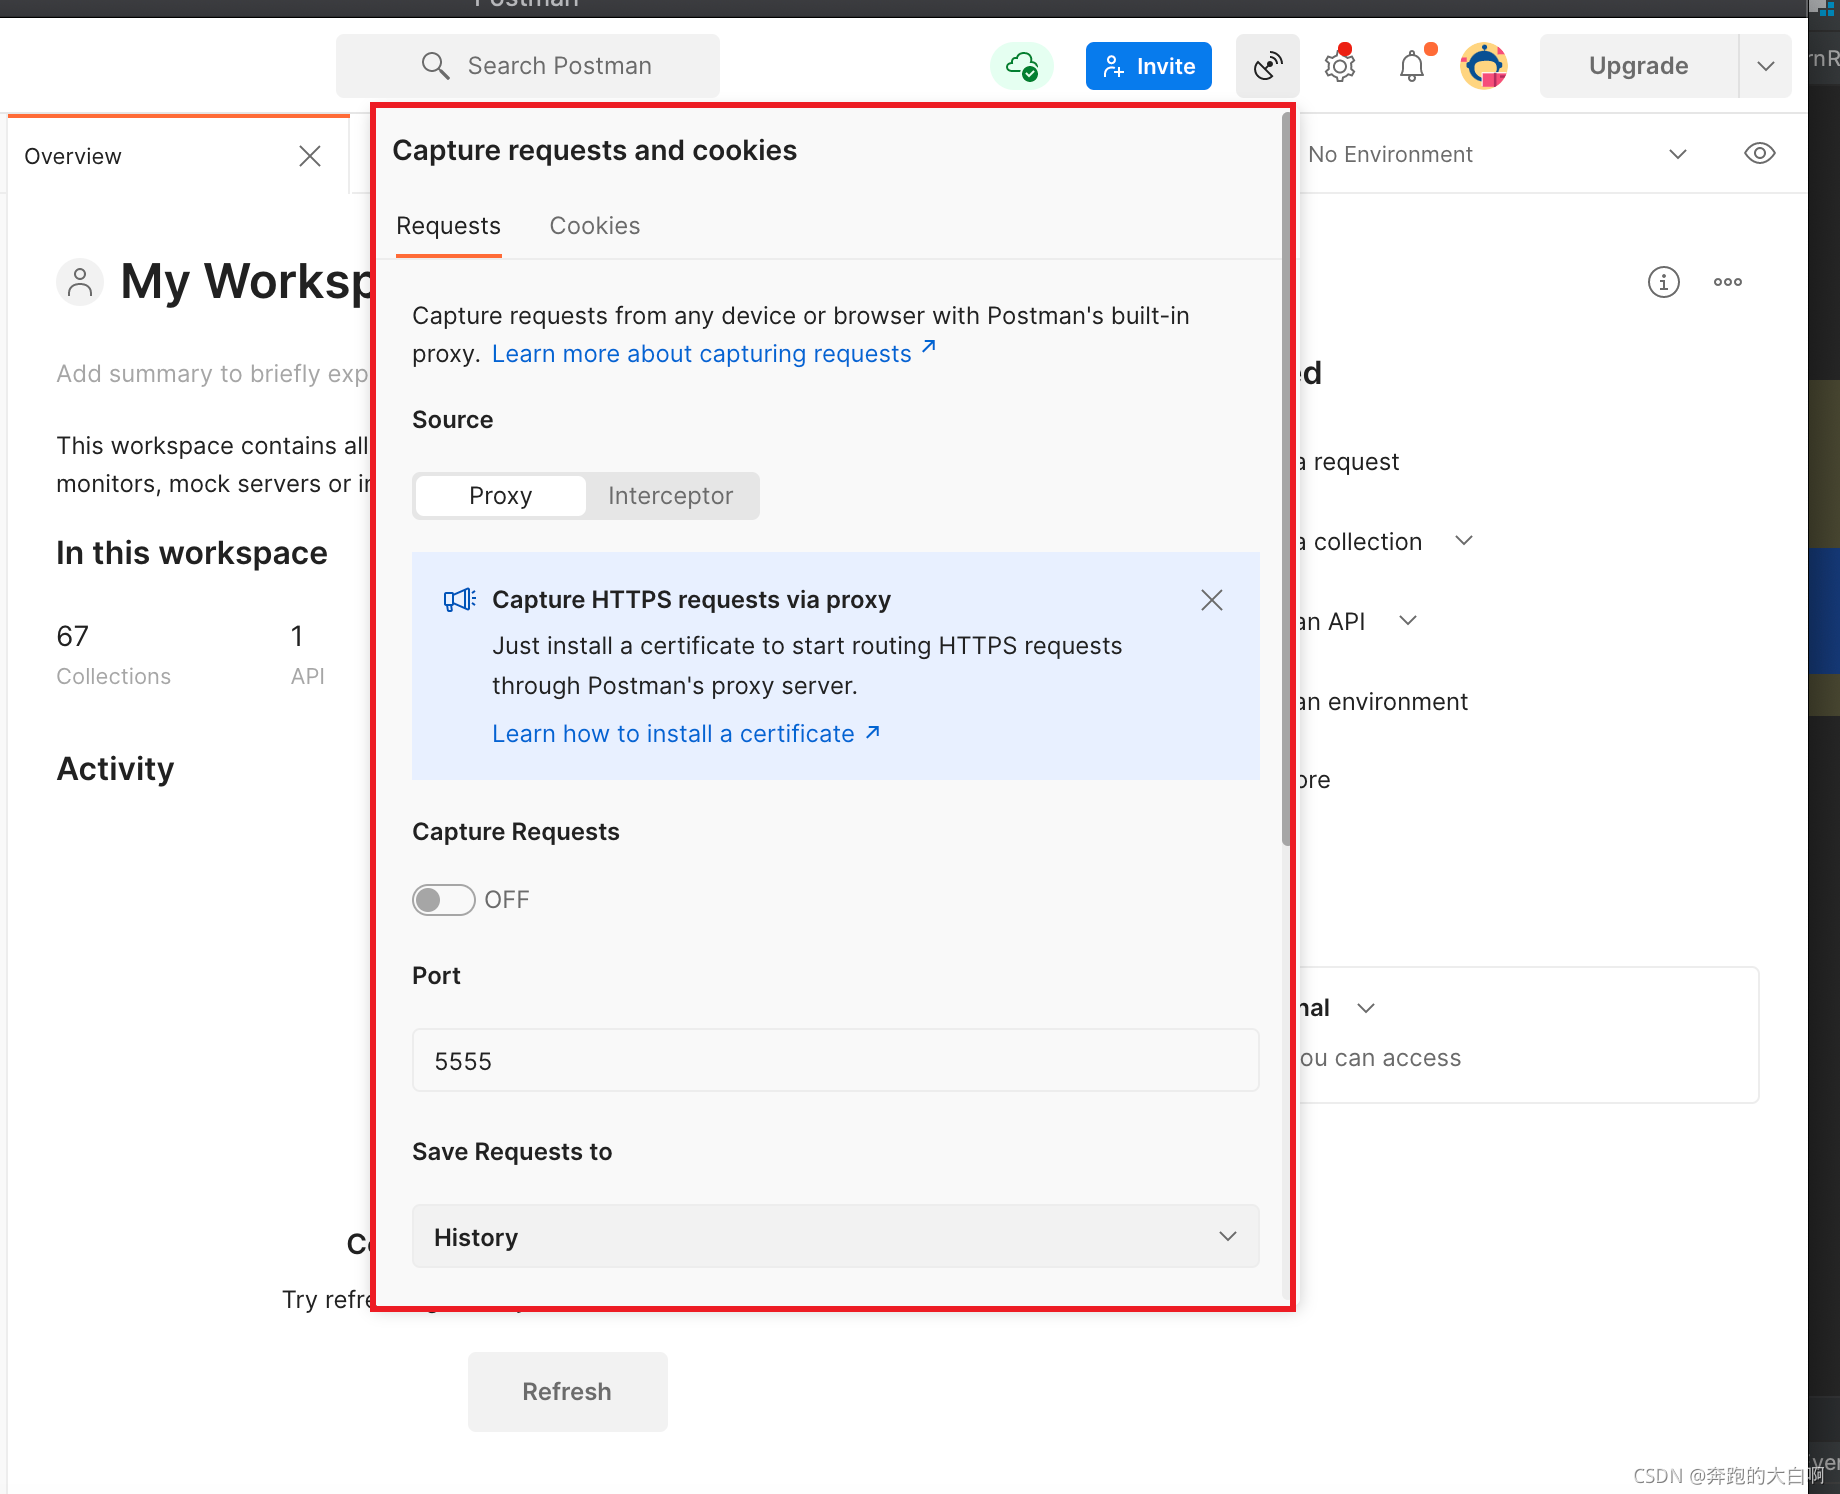Screen dimensions: 1840x1494
Task: Open Learn more about capturing requests link
Action: (713, 354)
